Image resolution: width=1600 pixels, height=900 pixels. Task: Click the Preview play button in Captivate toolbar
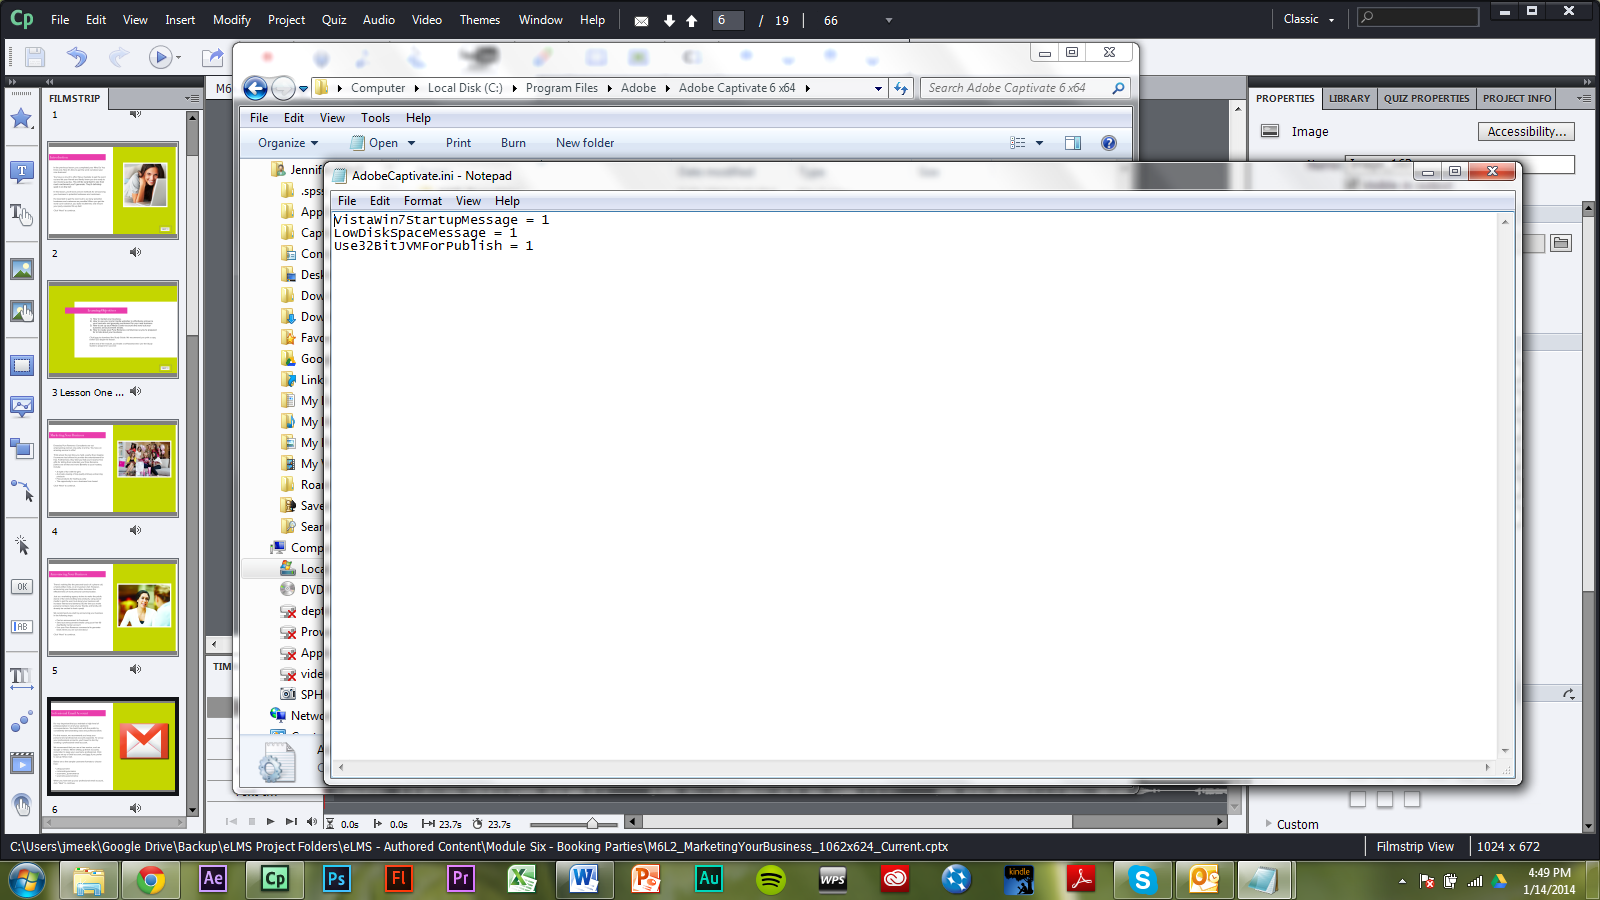pyautogui.click(x=160, y=58)
